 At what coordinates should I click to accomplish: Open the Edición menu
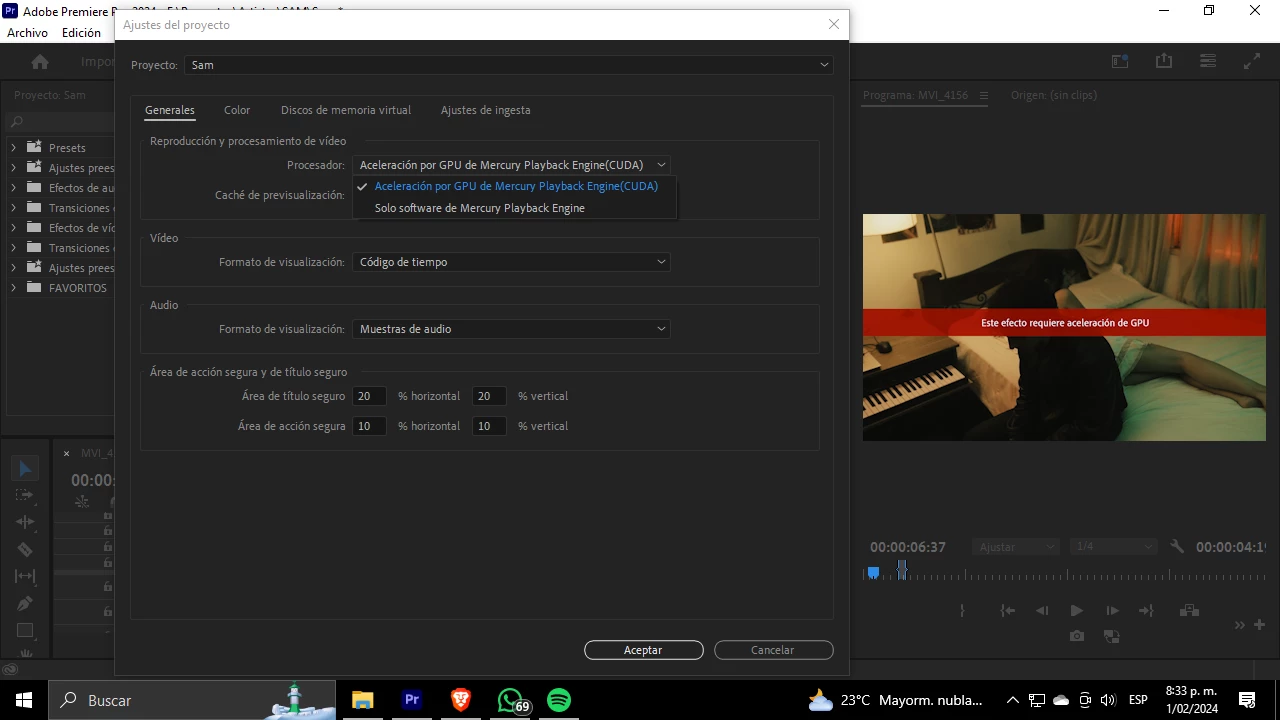pos(81,33)
